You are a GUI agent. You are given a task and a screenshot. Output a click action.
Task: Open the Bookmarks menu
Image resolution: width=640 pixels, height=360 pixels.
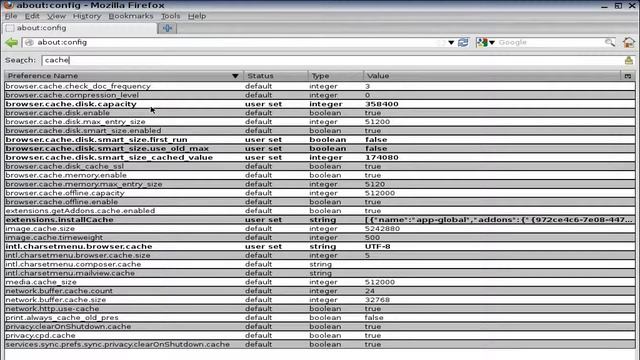(131, 16)
